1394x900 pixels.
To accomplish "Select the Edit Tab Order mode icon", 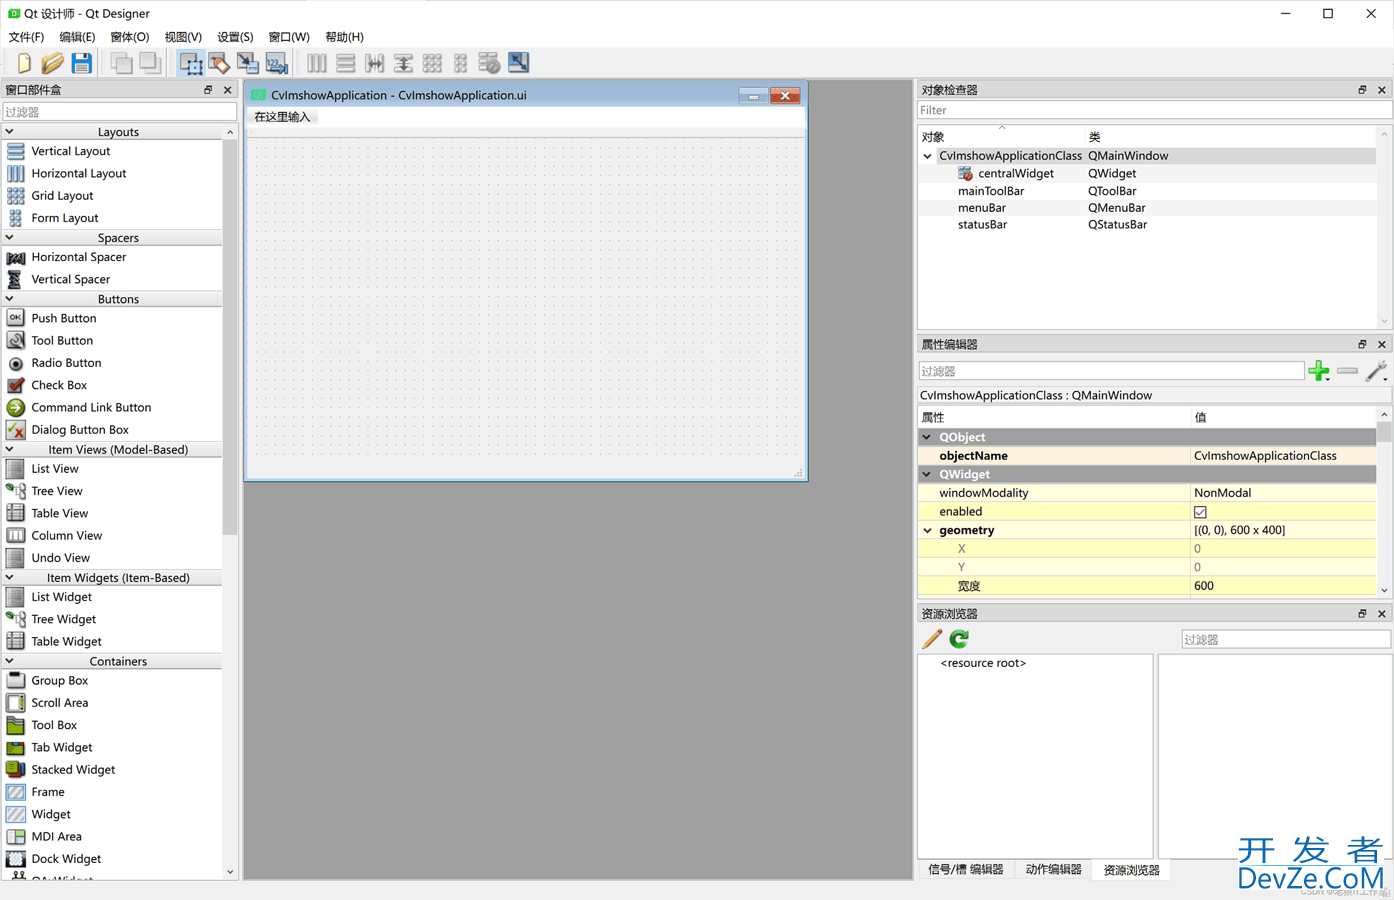I will pyautogui.click(x=277, y=63).
